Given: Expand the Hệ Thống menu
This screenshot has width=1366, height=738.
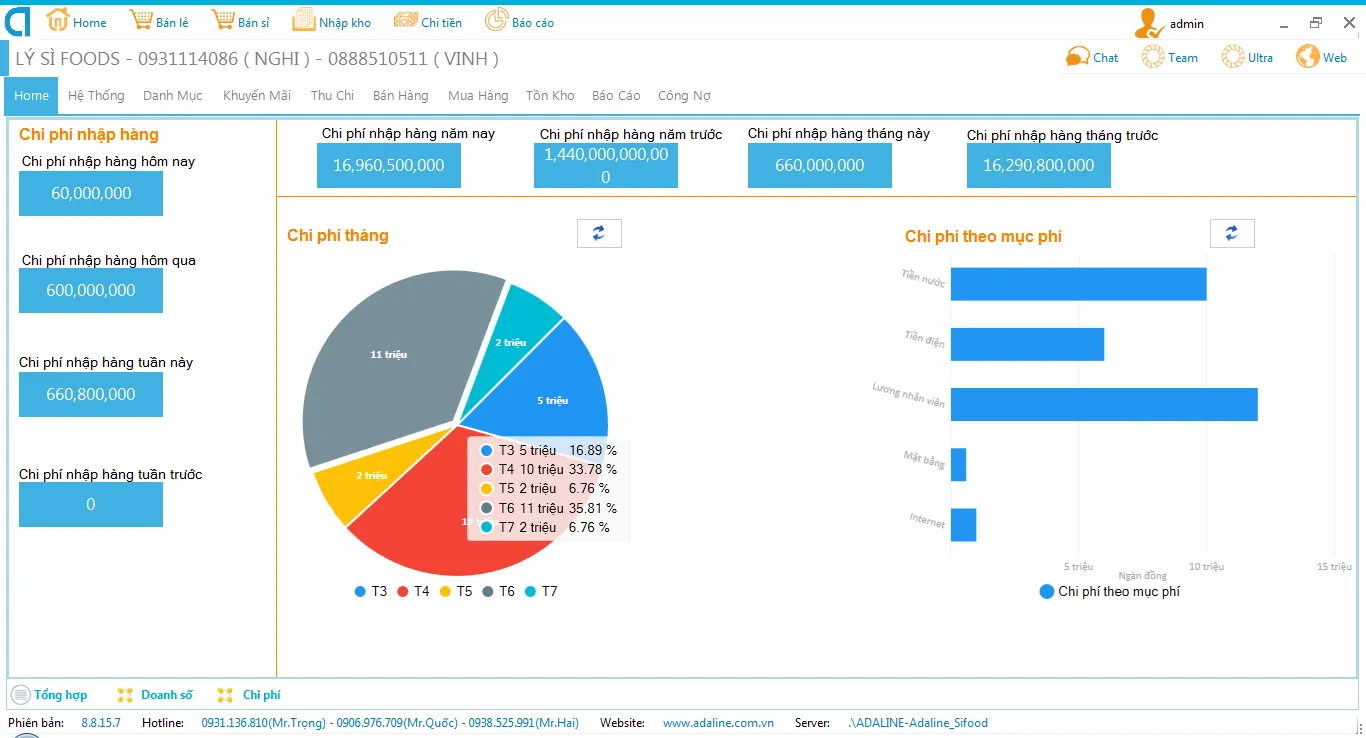Looking at the screenshot, I should [96, 96].
